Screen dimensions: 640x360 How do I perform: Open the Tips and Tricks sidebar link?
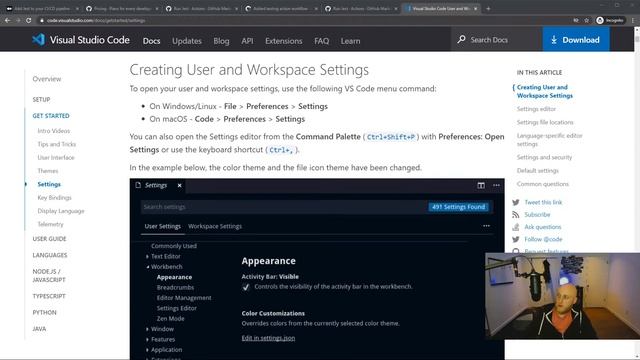[x=57, y=144]
